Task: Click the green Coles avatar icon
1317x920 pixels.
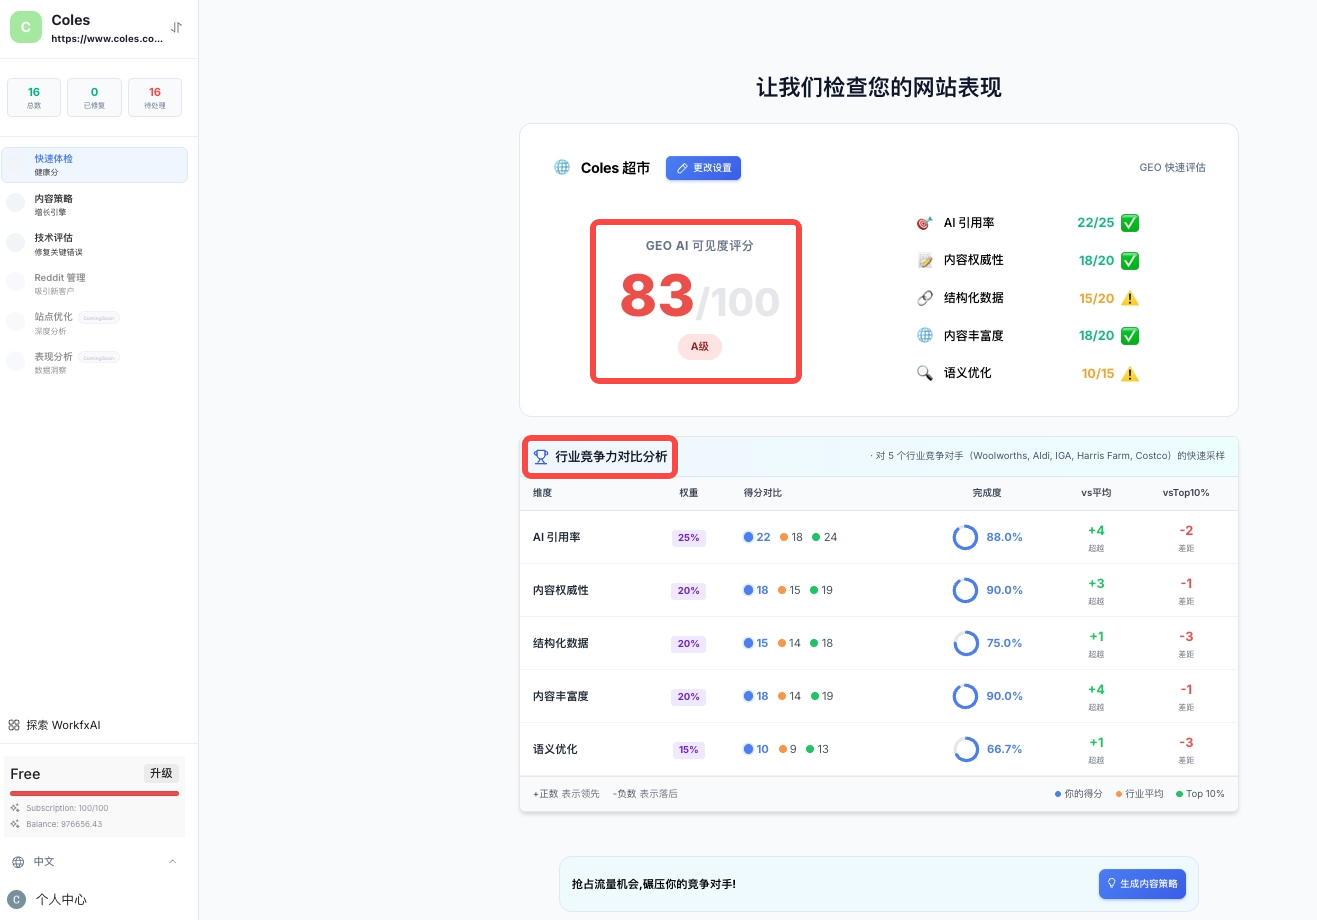Action: tap(26, 28)
